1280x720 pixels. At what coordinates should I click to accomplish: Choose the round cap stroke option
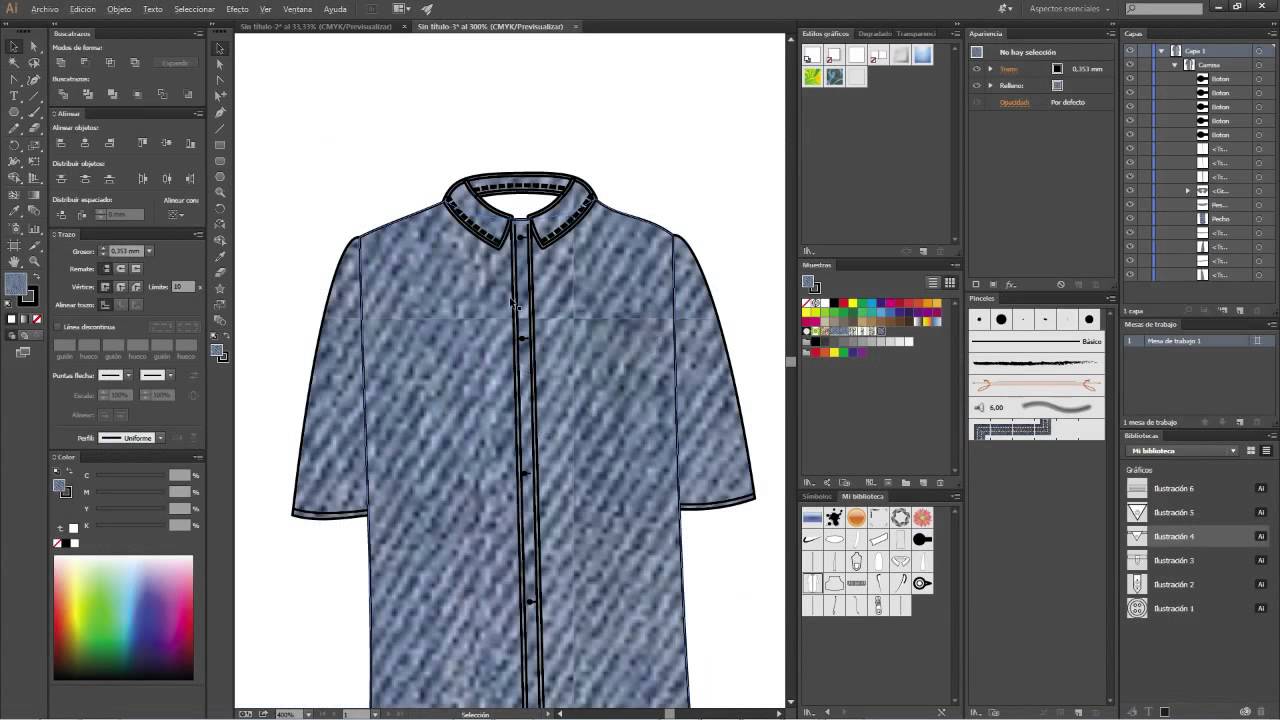121,269
